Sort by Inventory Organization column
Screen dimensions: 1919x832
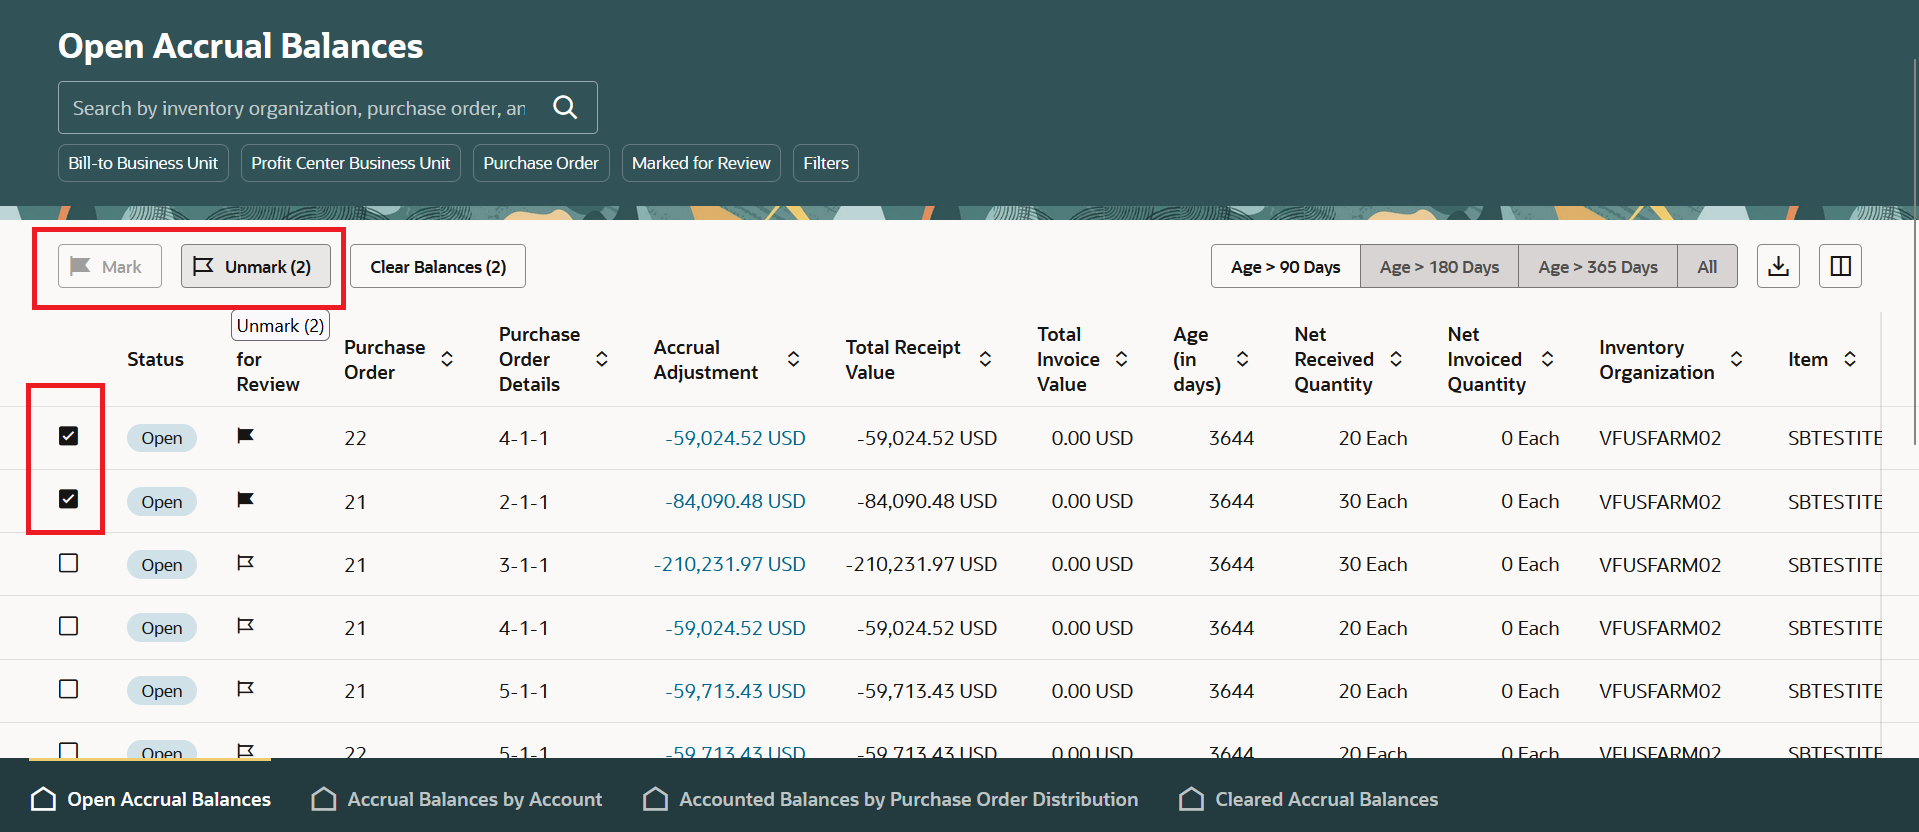tap(1737, 359)
